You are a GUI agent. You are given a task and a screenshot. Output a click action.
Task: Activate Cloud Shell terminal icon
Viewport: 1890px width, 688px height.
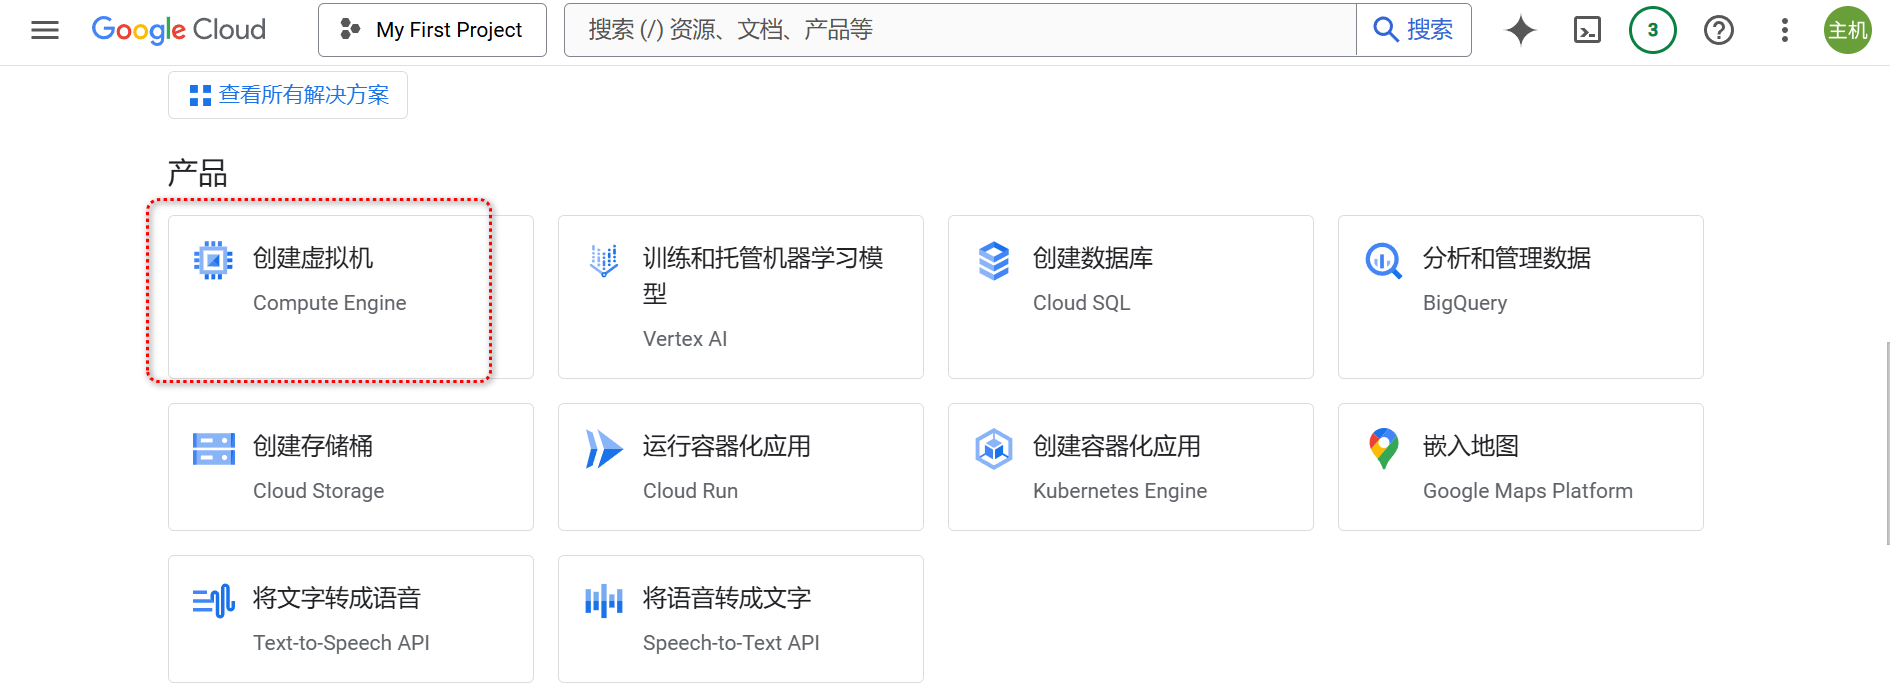(1587, 30)
